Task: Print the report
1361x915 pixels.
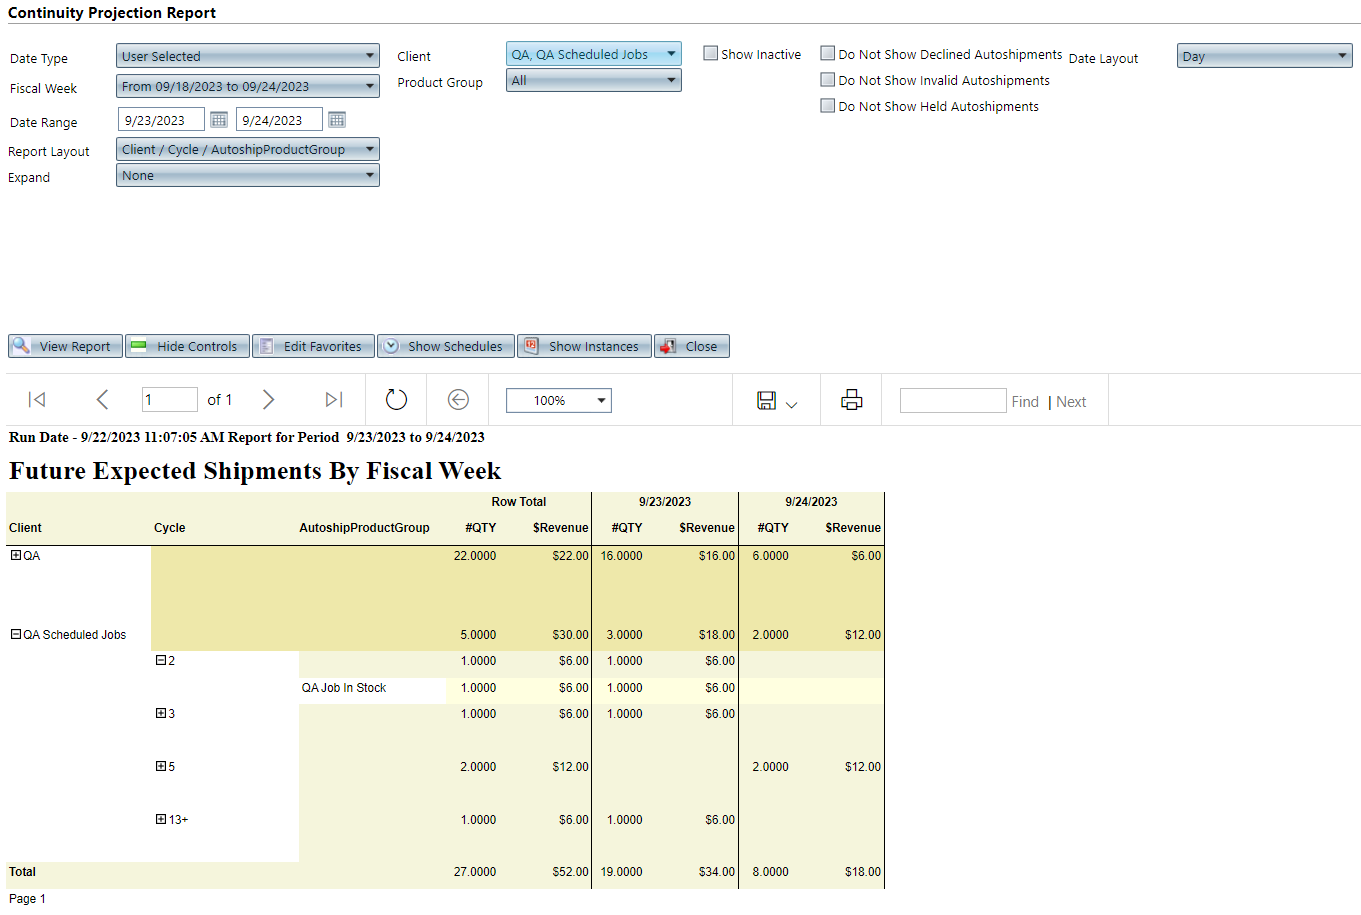Action: coord(852,400)
